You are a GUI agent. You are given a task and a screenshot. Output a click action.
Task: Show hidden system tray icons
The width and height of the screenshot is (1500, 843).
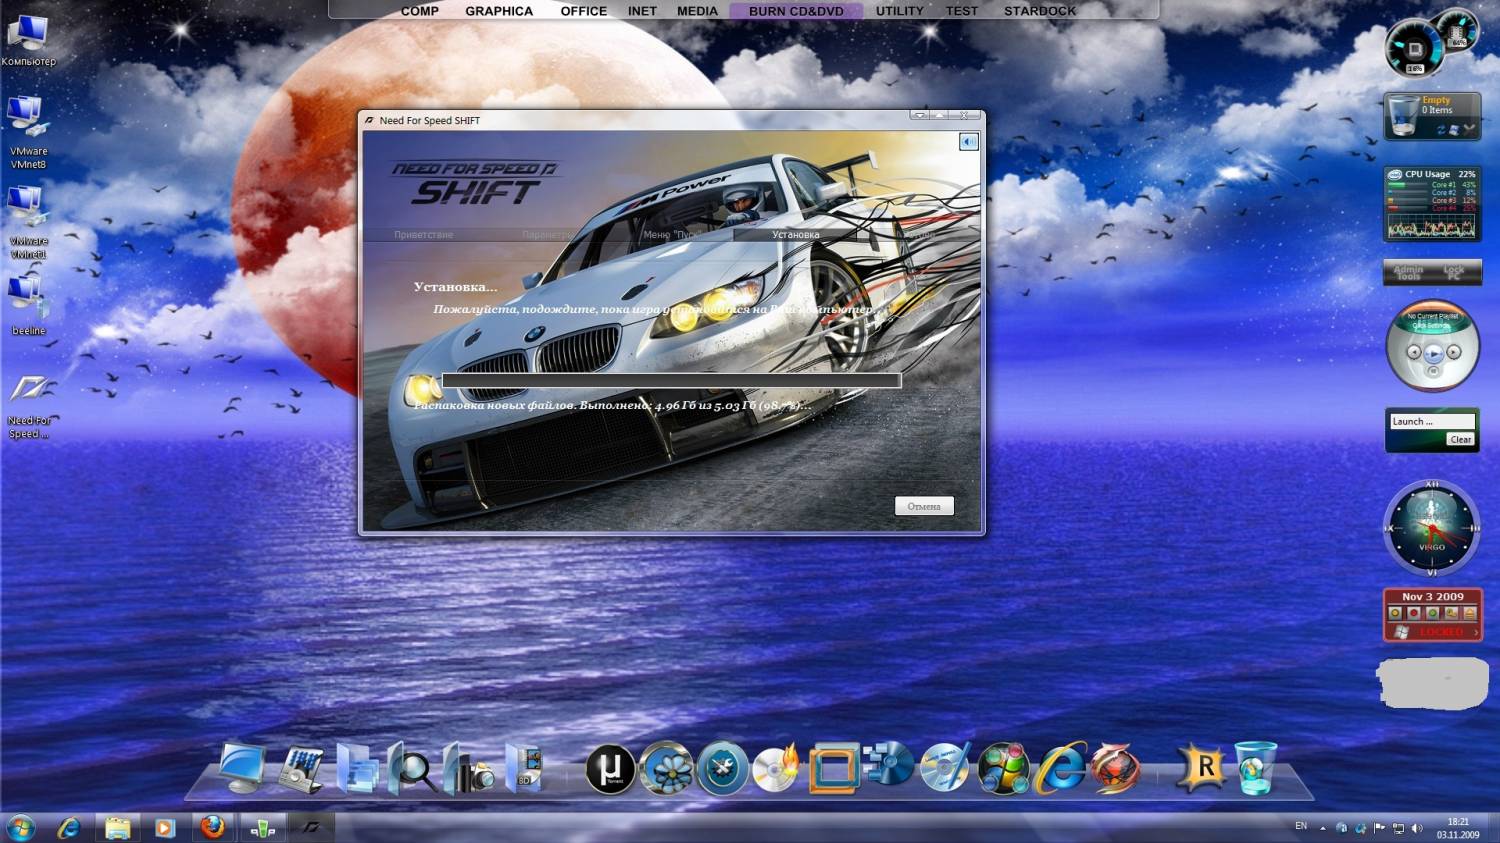(1323, 829)
